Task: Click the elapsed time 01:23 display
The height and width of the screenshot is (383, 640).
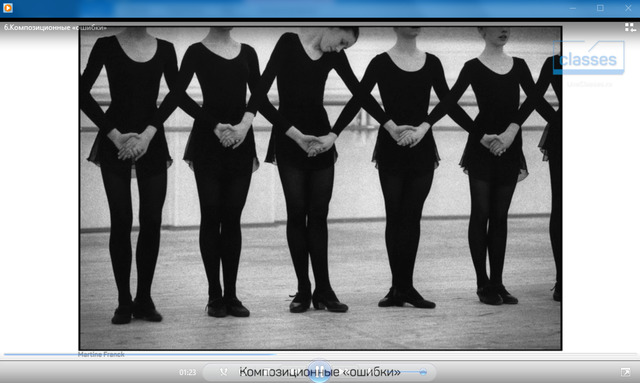Action: (187, 372)
